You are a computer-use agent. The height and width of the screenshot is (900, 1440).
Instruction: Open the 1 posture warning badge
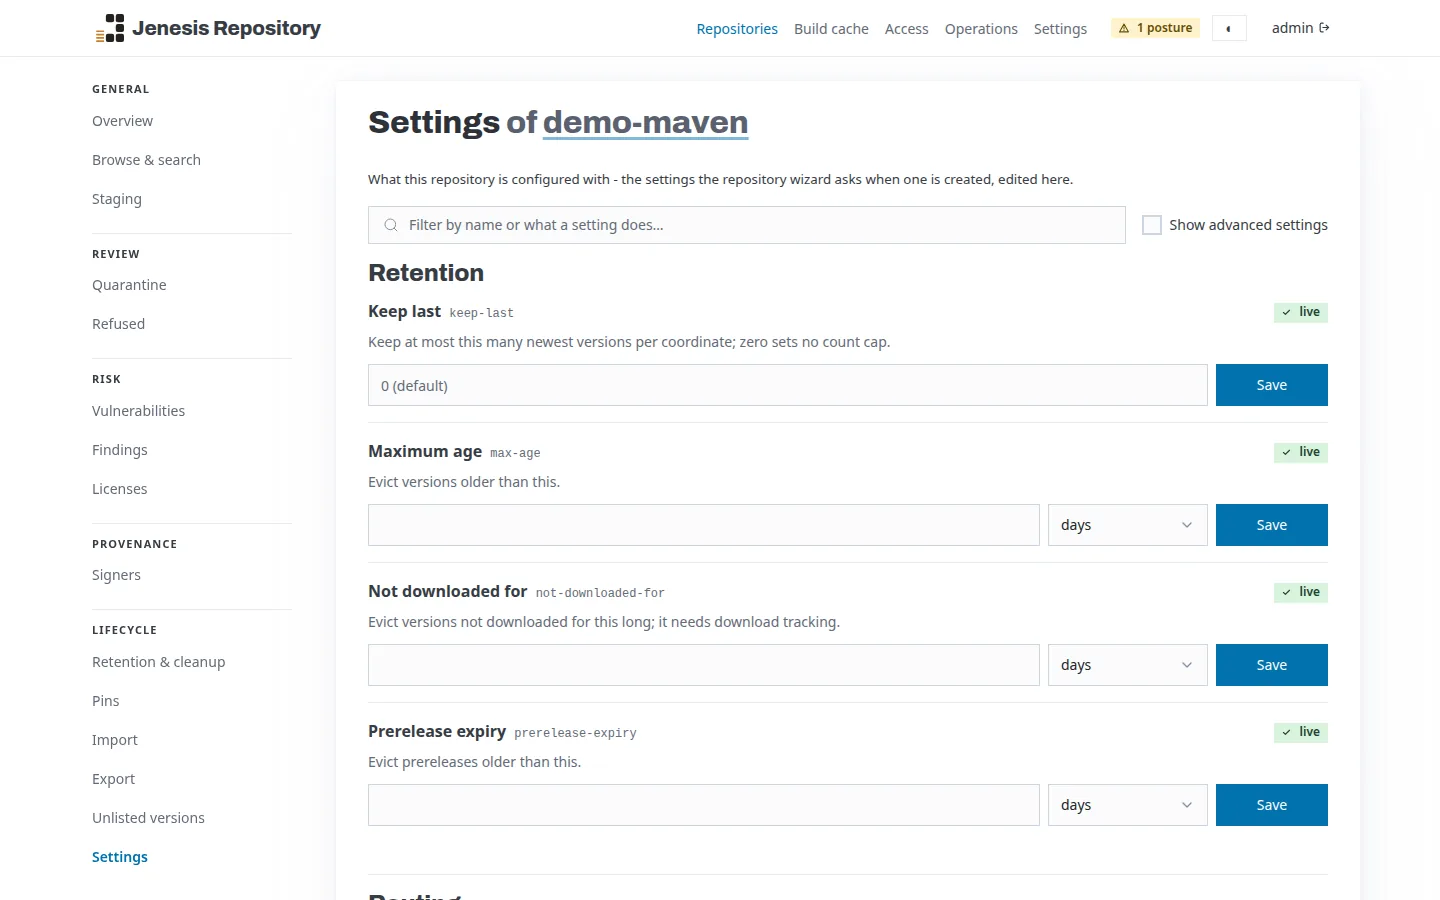pyautogui.click(x=1155, y=28)
